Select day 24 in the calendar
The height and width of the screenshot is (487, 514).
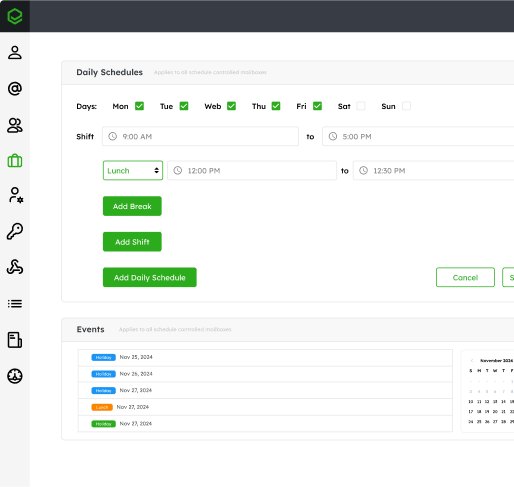(x=471, y=422)
